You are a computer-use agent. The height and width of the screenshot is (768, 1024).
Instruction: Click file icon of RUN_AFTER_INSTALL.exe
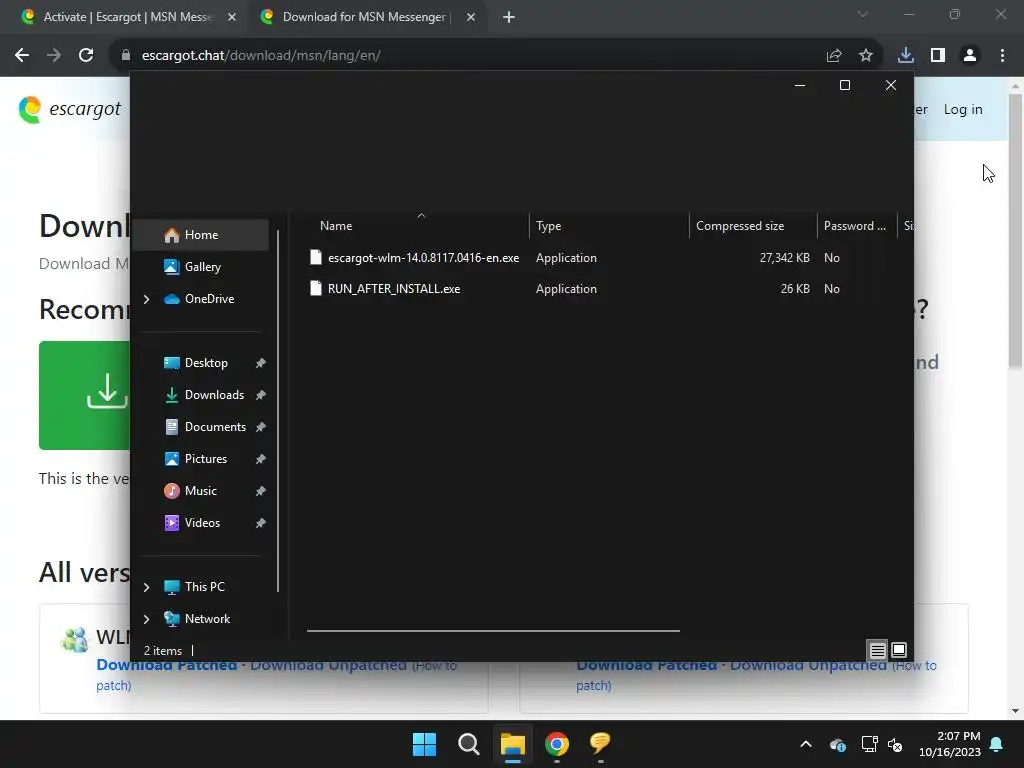[315, 288]
